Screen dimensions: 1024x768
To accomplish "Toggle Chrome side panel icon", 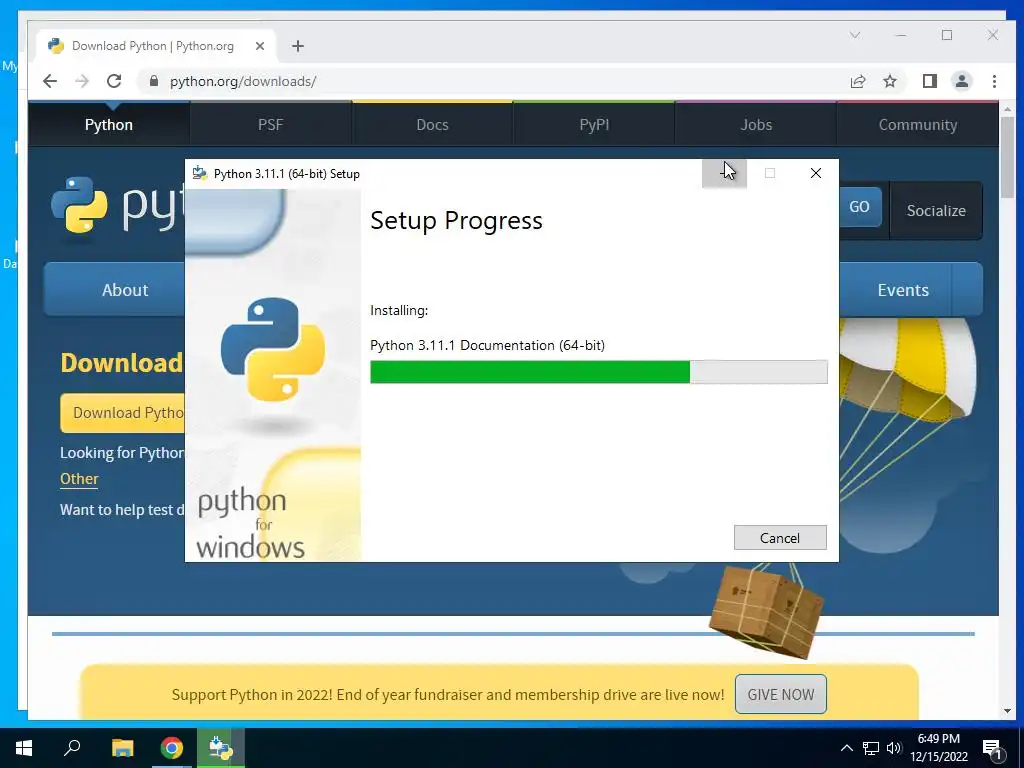I will 930,81.
